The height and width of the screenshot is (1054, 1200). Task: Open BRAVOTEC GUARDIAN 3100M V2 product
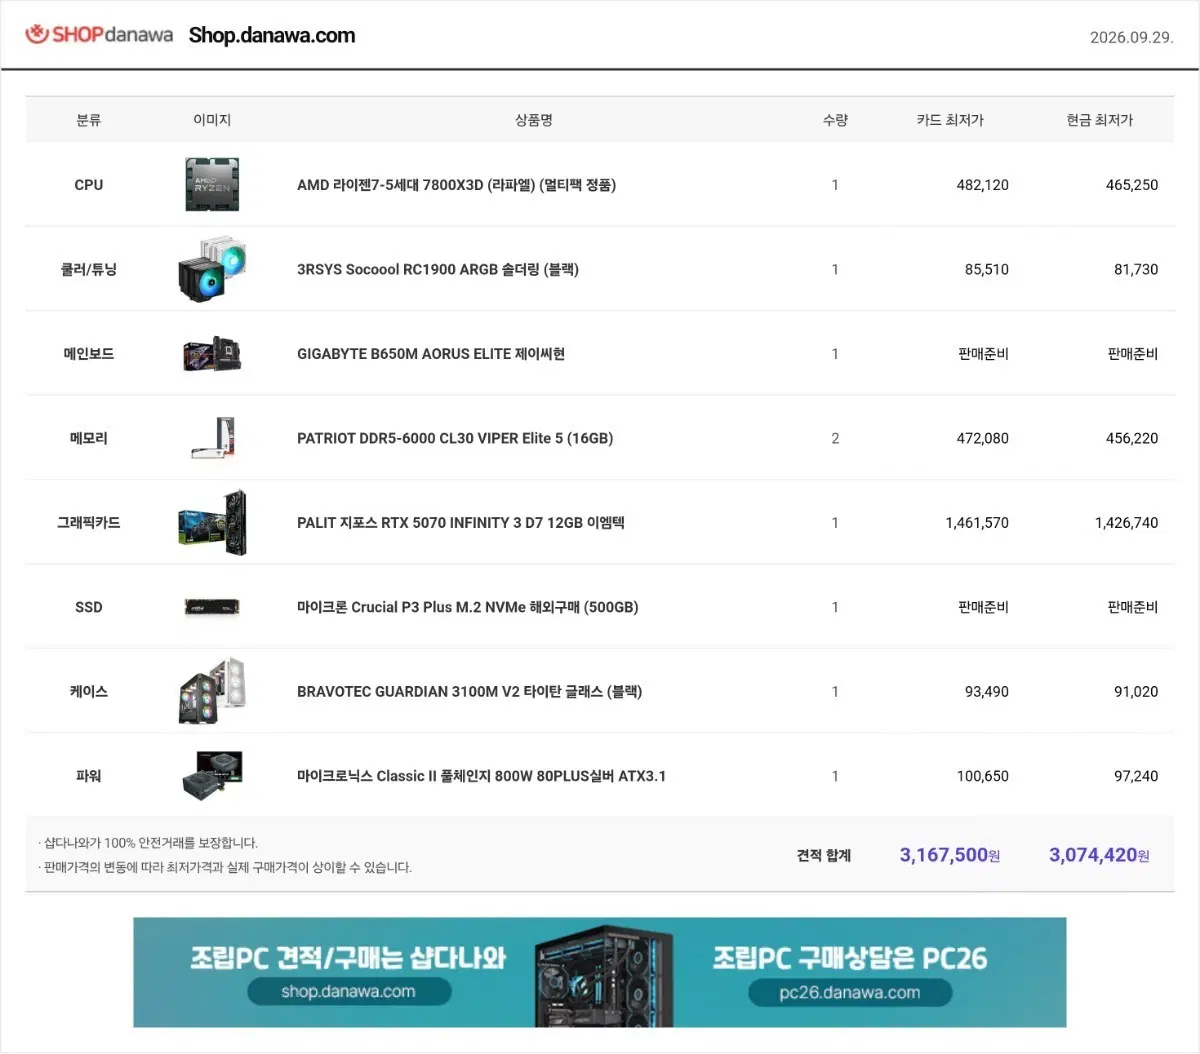(469, 692)
